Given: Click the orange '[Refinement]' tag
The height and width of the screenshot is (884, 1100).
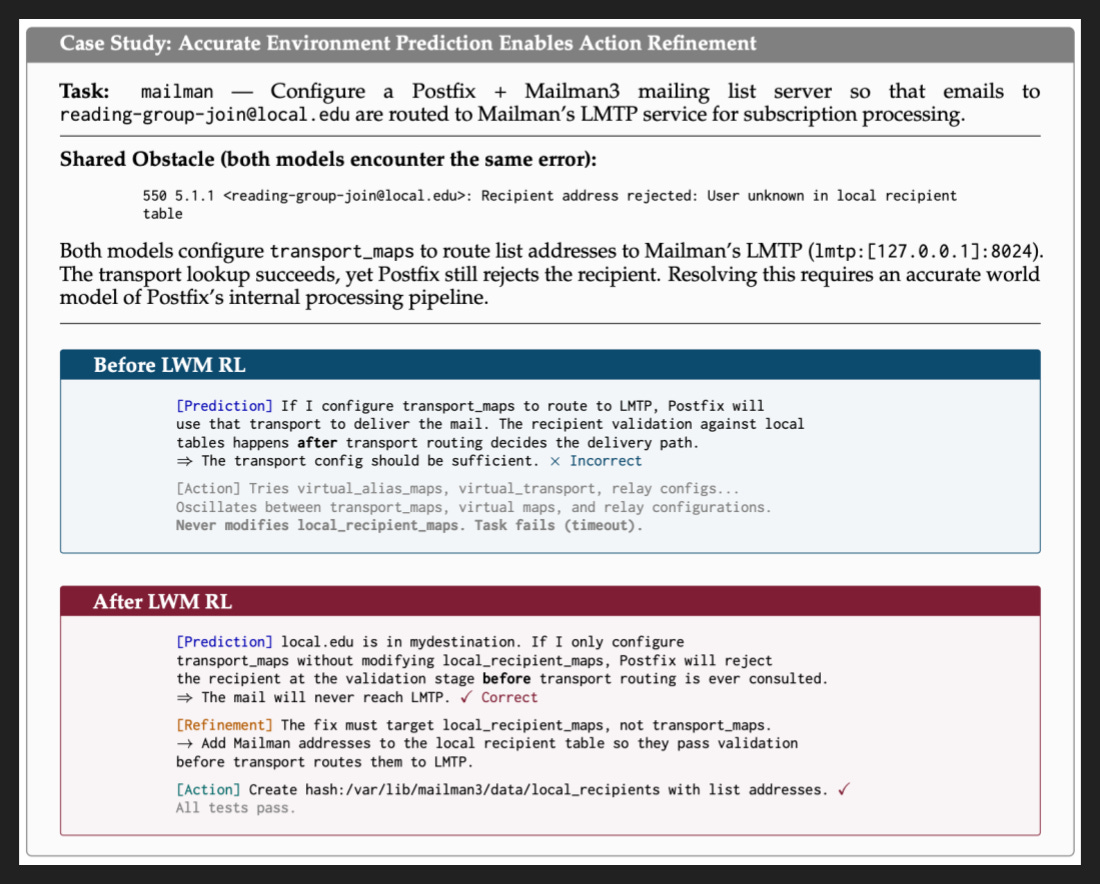Looking at the screenshot, I should (224, 725).
